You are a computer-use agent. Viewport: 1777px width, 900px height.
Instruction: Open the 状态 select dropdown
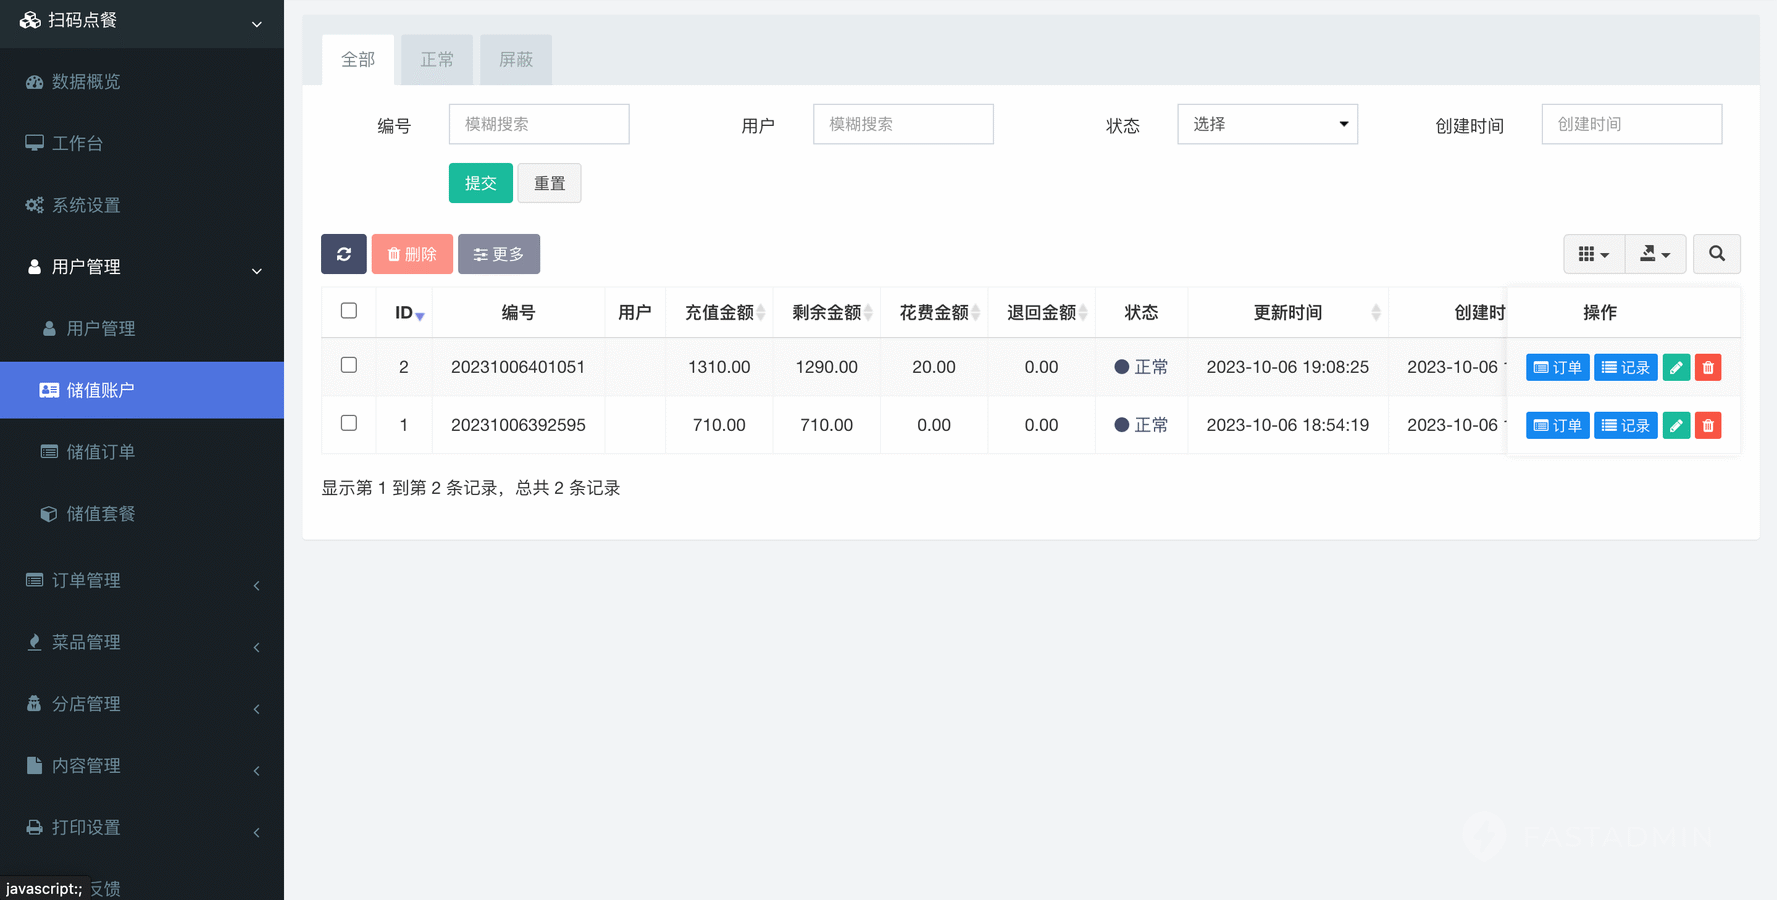pos(1267,124)
